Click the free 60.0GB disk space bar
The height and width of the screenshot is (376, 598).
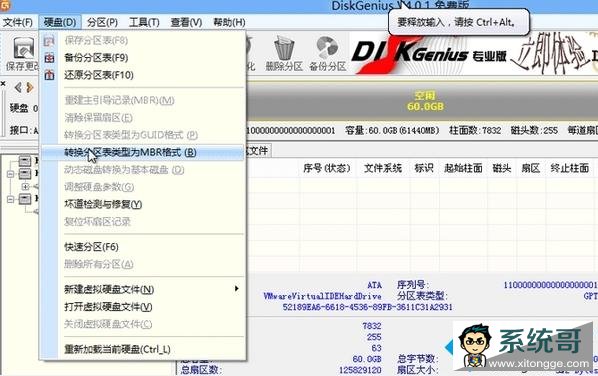pos(422,101)
